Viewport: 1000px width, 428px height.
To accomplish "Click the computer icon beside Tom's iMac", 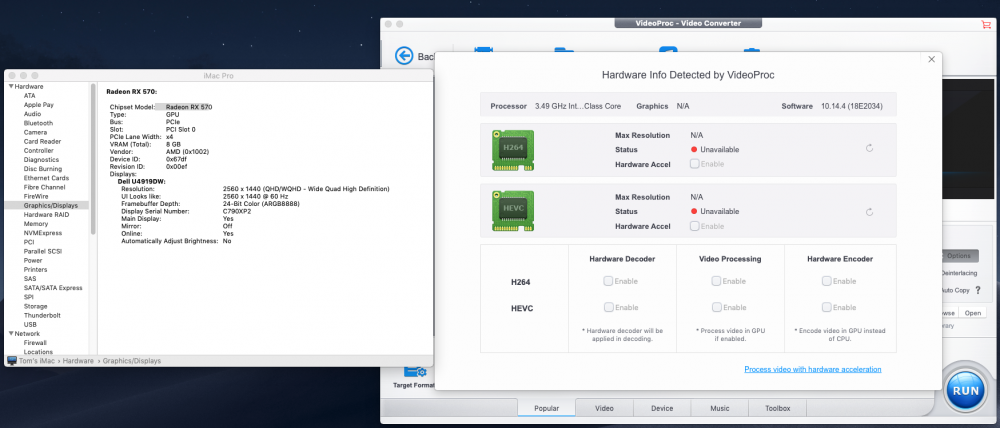I will click(x=11, y=360).
